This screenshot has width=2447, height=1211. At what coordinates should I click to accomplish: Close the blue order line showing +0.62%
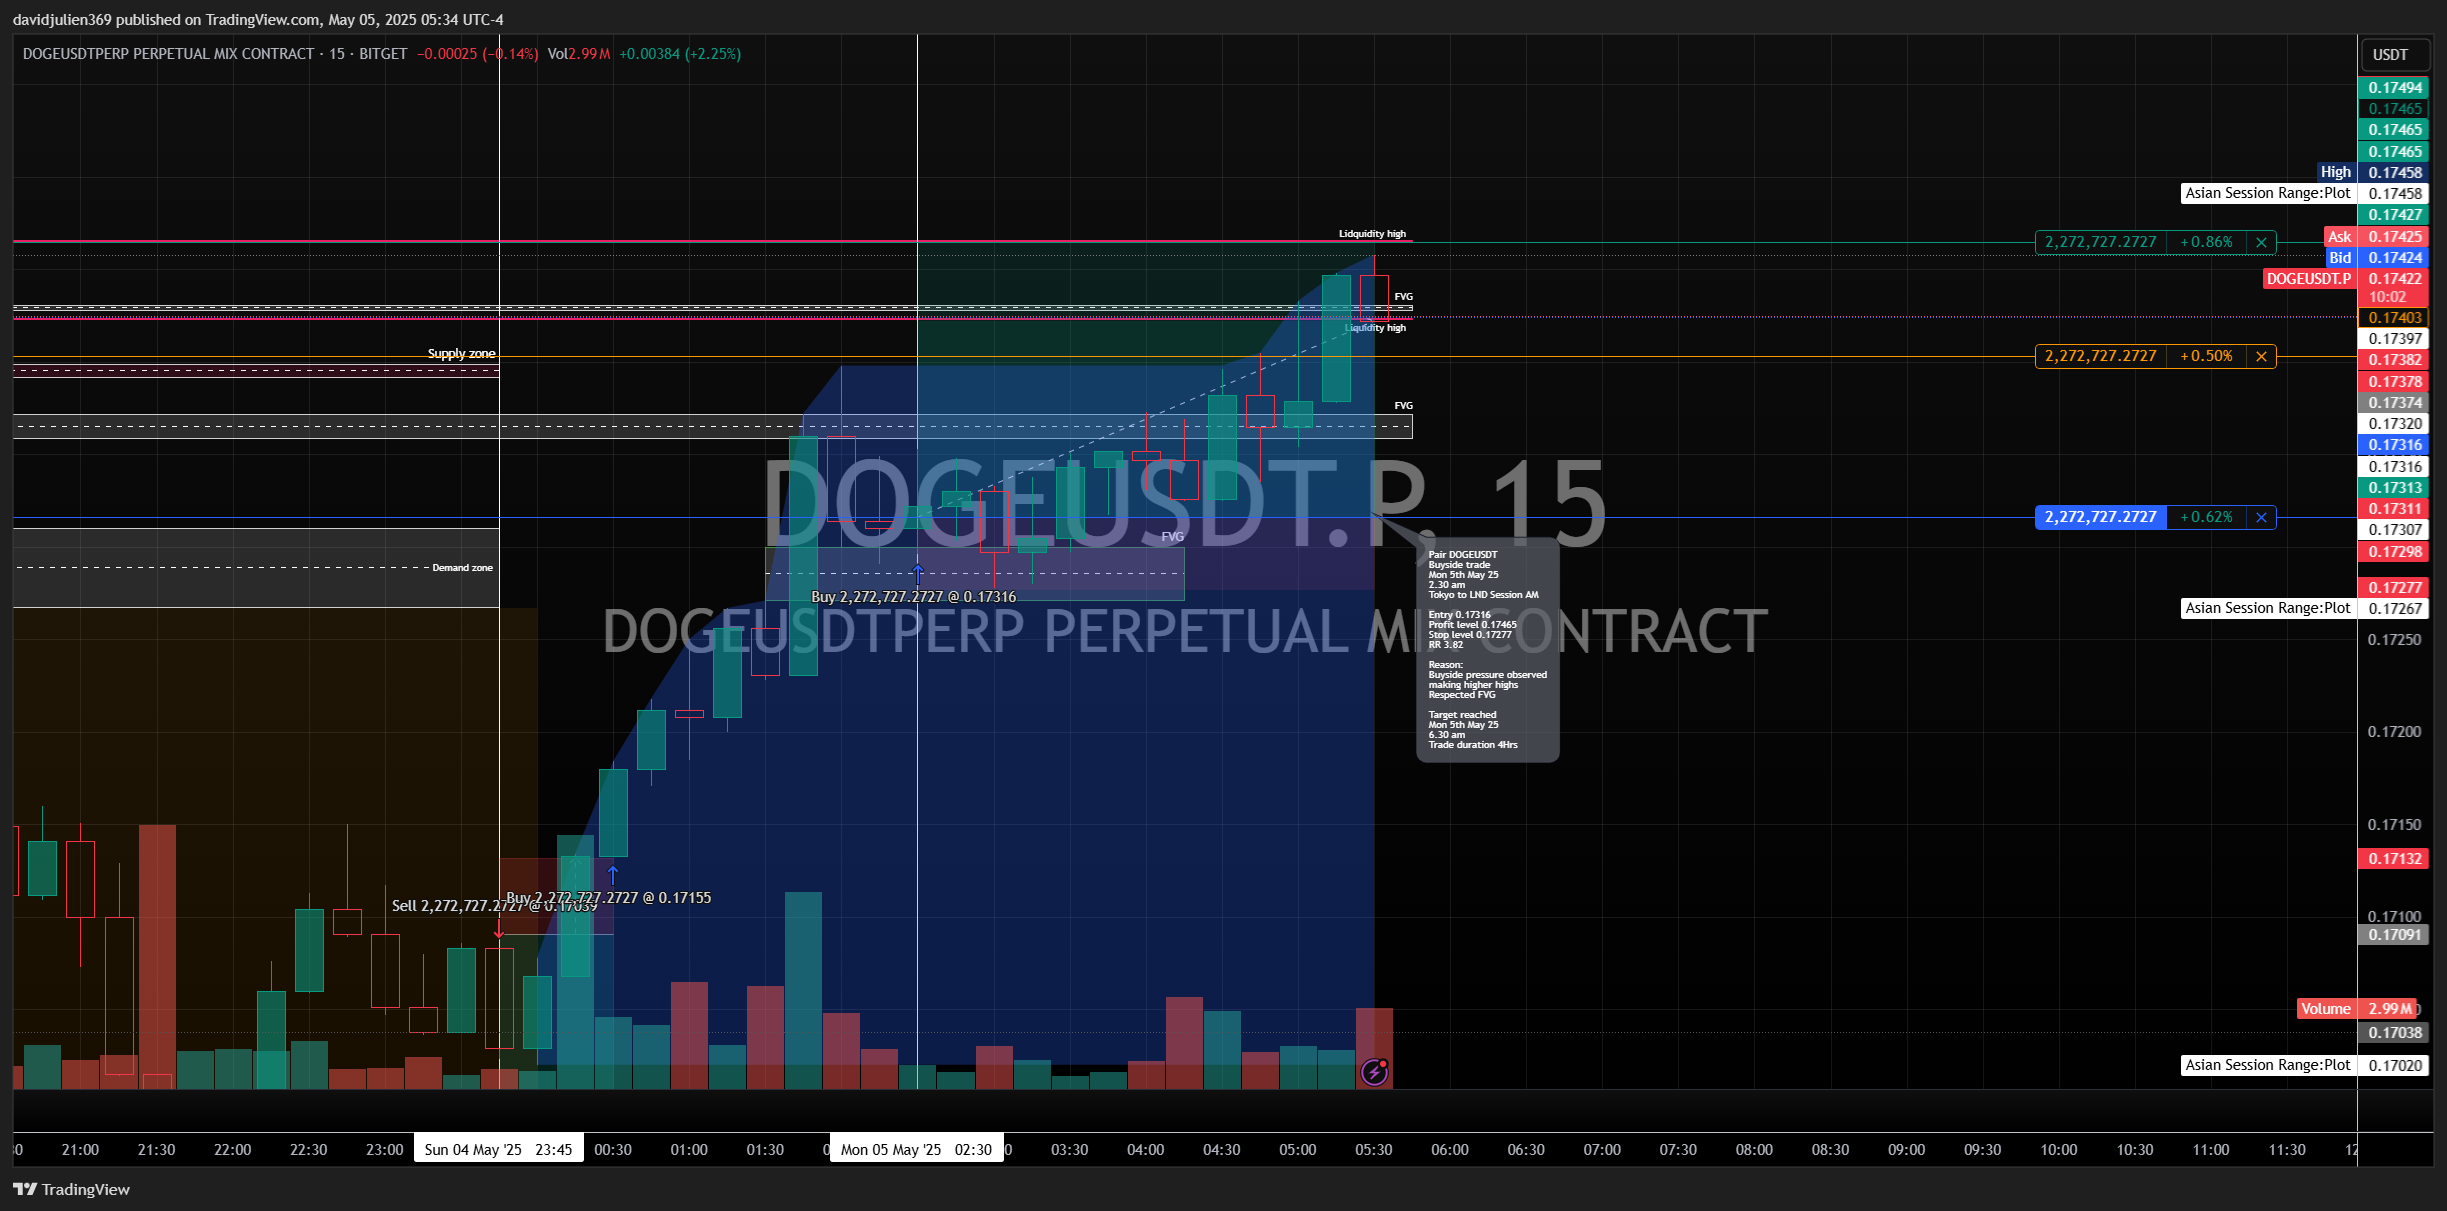2261,517
